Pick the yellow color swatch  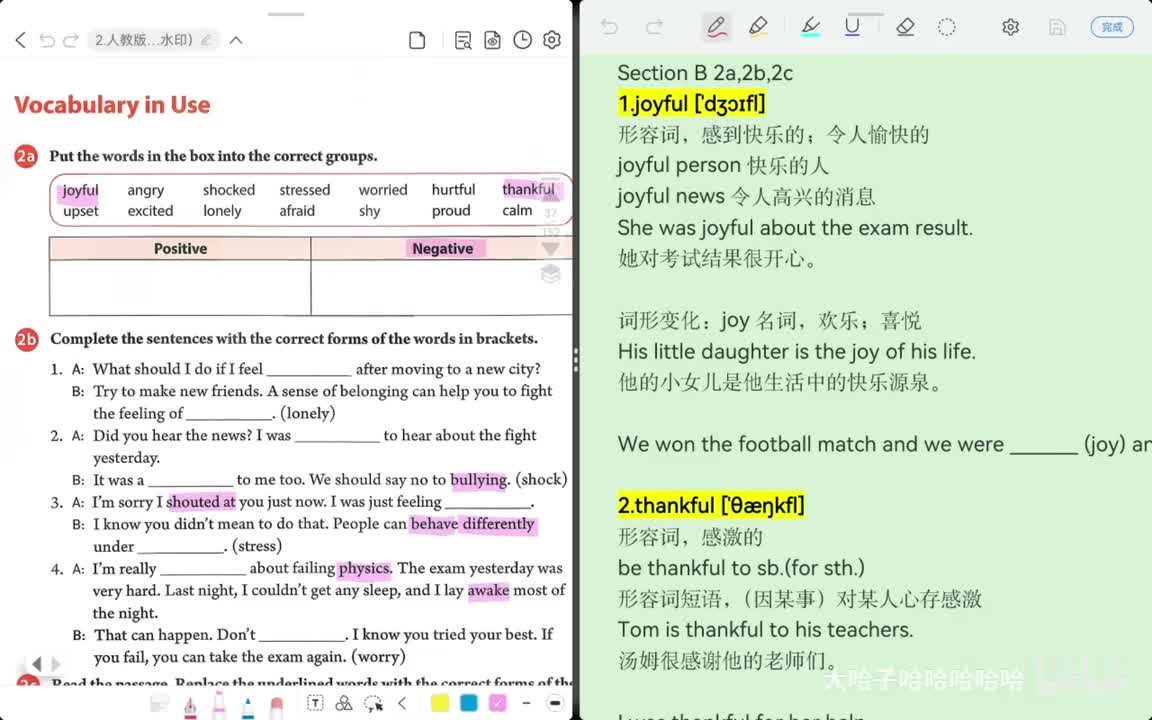(x=440, y=703)
